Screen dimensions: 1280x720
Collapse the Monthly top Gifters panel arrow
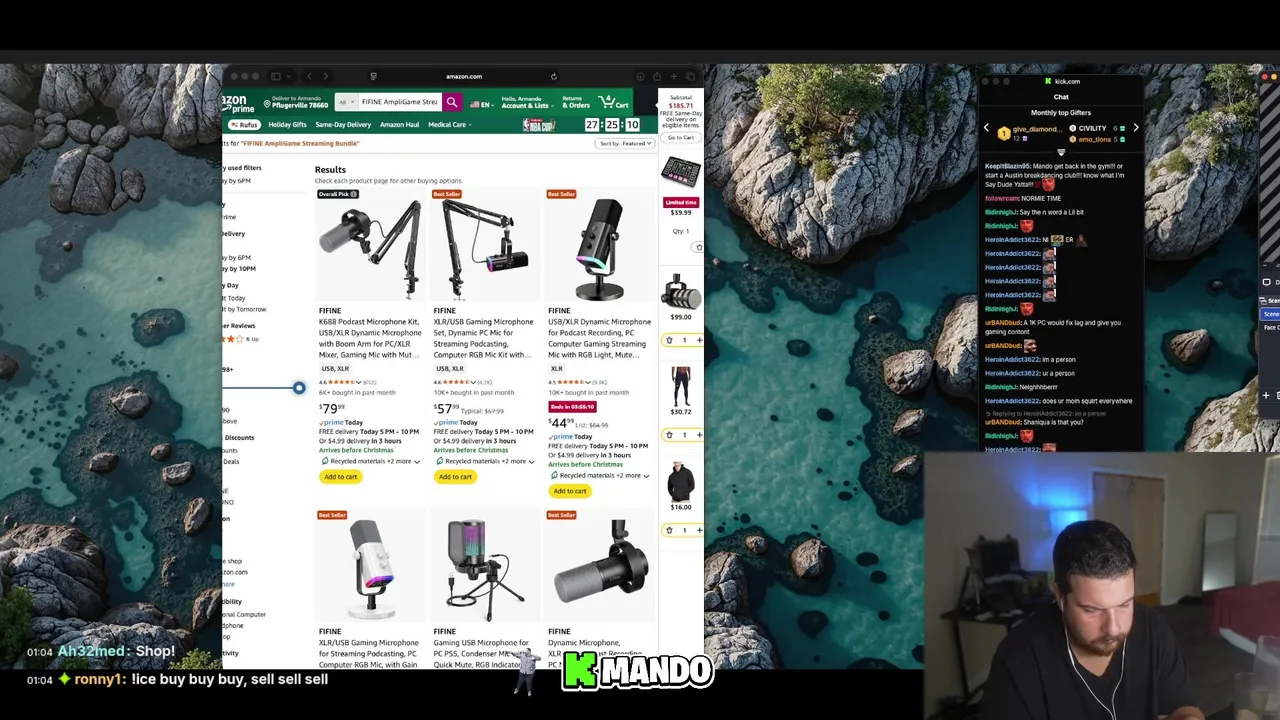pos(1061,152)
